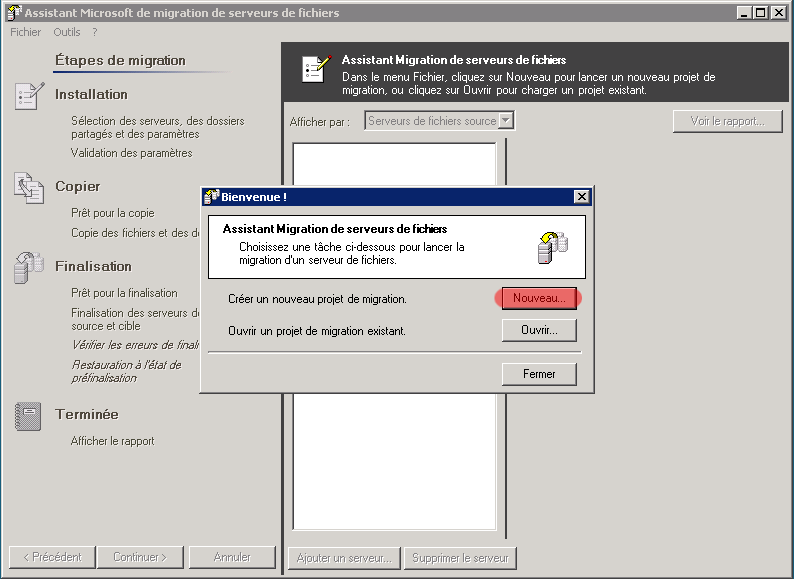Click the checklist icon in the dark header banner
The width and height of the screenshot is (794, 579).
coord(316,69)
